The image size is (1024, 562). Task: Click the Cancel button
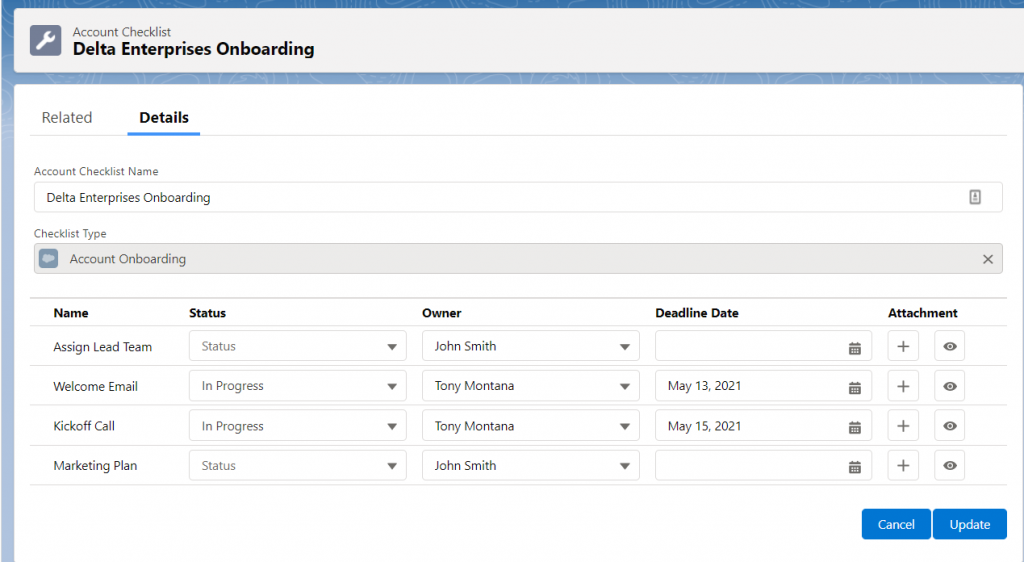896,524
